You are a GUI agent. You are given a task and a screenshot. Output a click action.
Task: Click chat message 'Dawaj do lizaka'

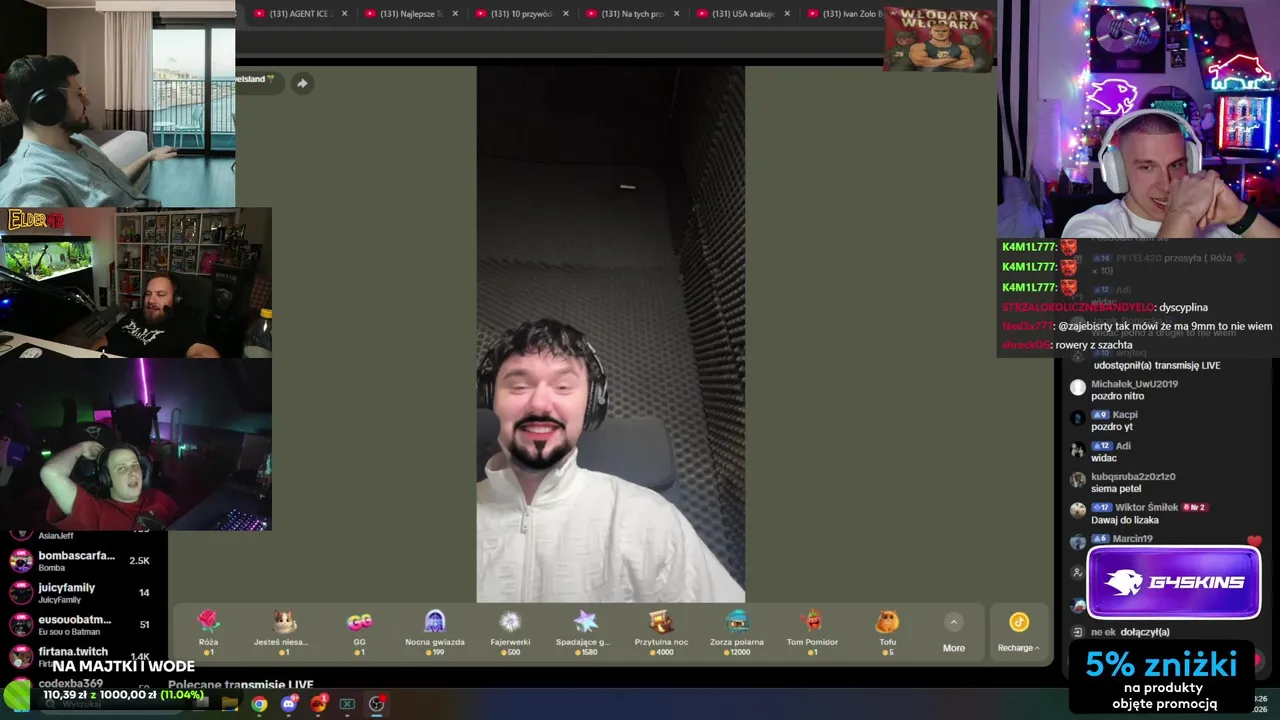1125,520
